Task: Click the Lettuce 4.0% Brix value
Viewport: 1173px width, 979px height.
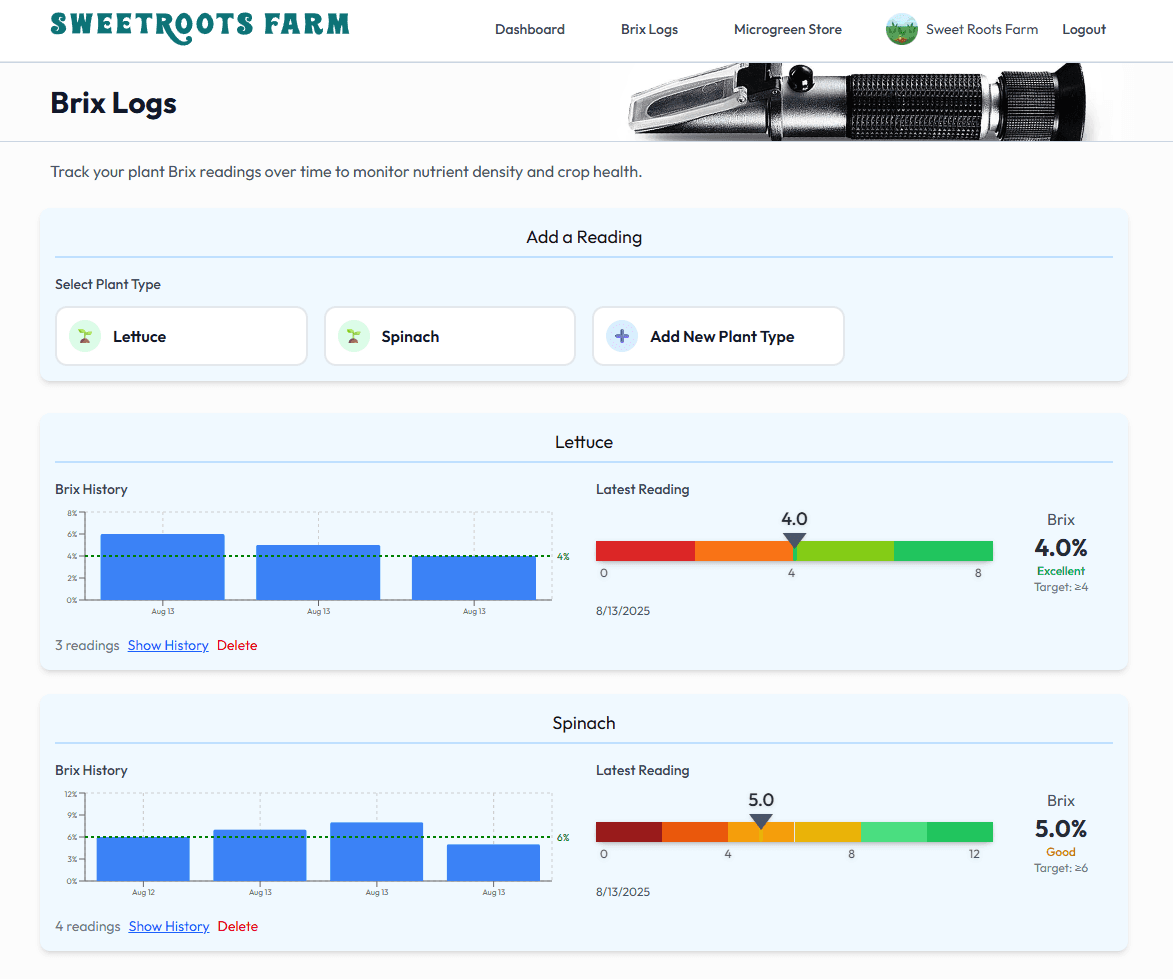Action: click(x=1061, y=548)
